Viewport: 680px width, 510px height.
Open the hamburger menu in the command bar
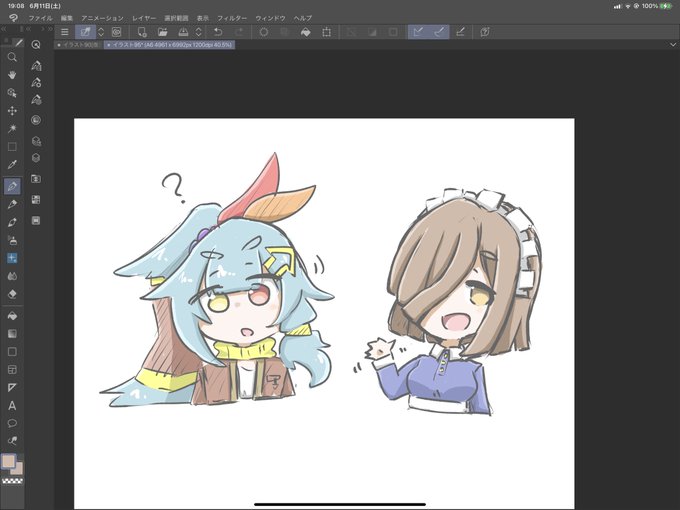pos(65,32)
